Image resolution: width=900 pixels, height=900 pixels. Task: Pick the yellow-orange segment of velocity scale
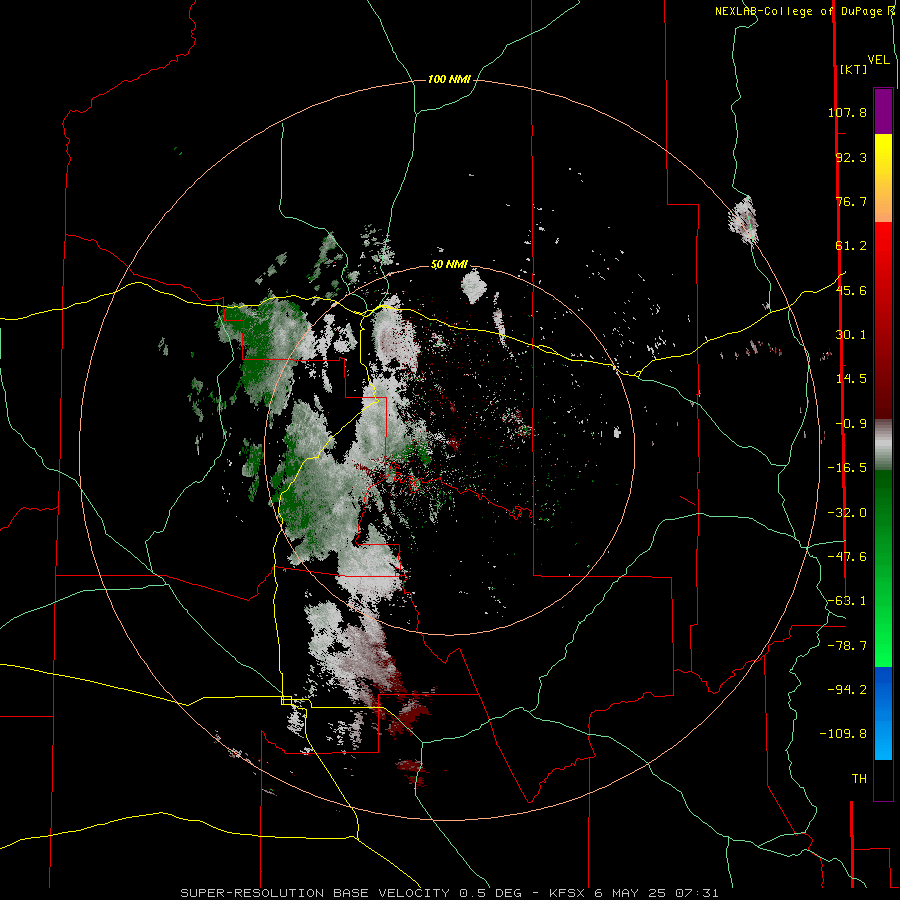pos(883,178)
